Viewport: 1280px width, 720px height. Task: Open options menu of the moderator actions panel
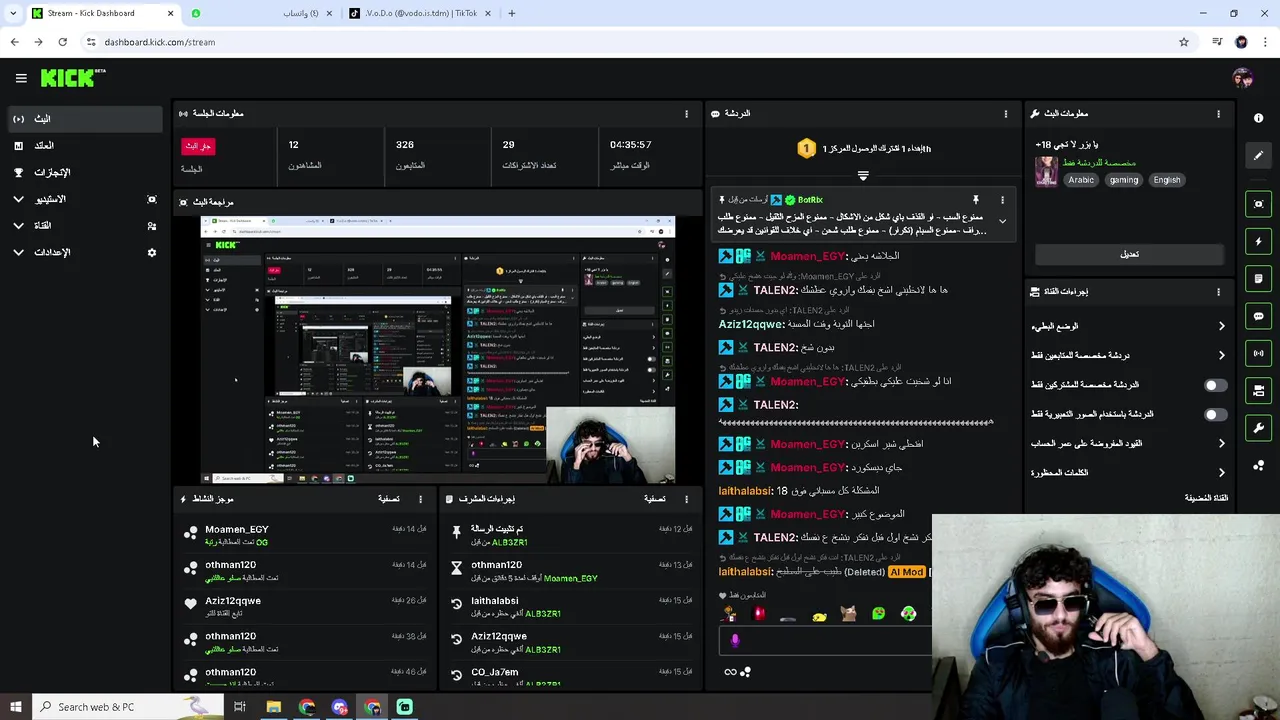pos(686,499)
